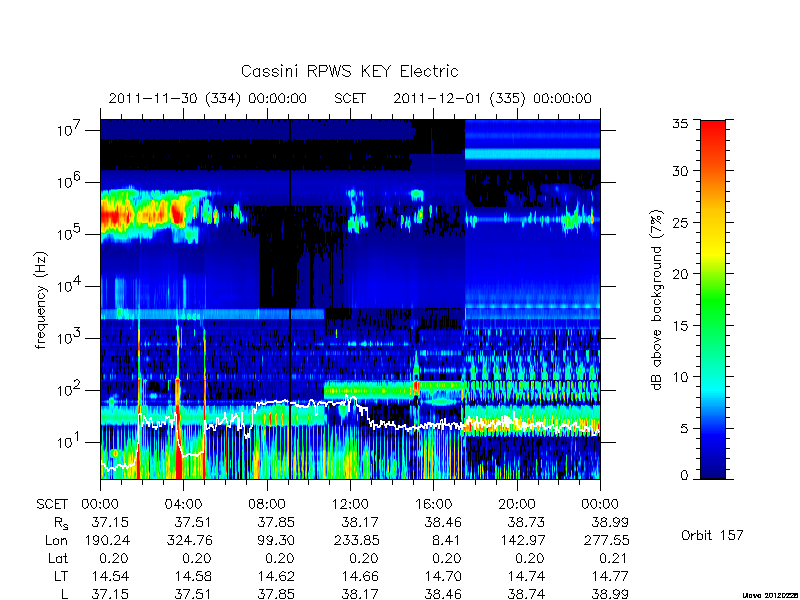This screenshot has width=800, height=600.
Task: Click the 5 value on the color scale
Action: (x=684, y=428)
